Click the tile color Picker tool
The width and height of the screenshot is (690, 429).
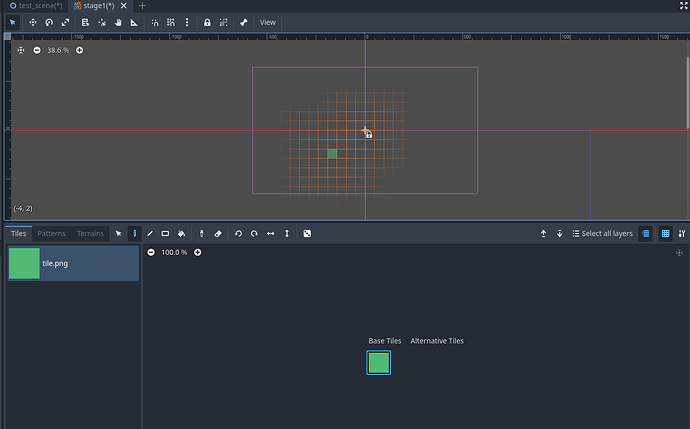click(x=201, y=233)
